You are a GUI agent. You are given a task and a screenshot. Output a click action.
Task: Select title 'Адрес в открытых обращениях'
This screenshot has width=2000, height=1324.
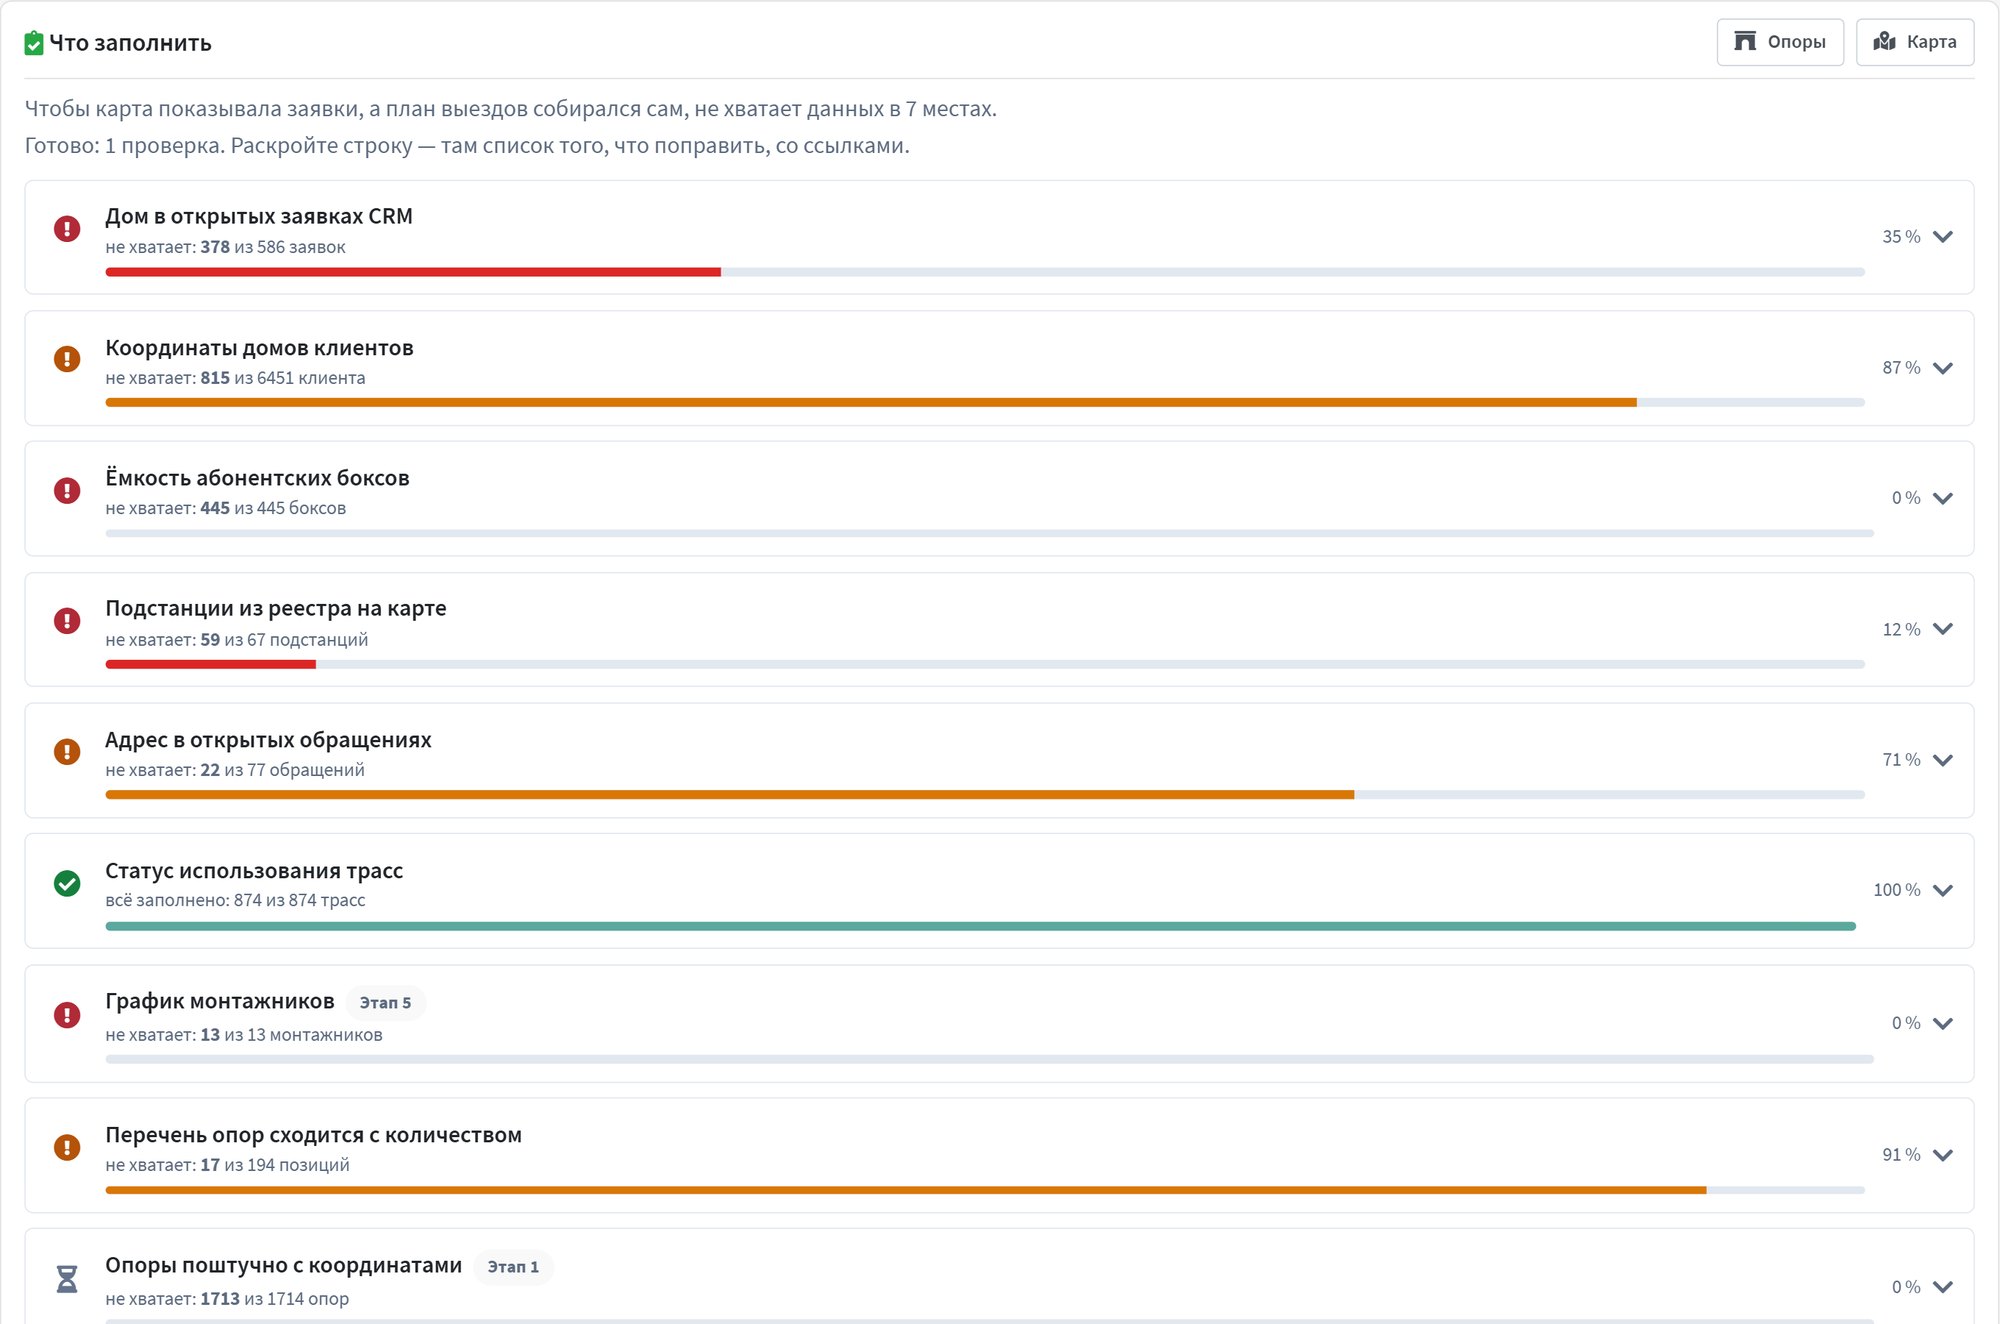pyautogui.click(x=268, y=740)
